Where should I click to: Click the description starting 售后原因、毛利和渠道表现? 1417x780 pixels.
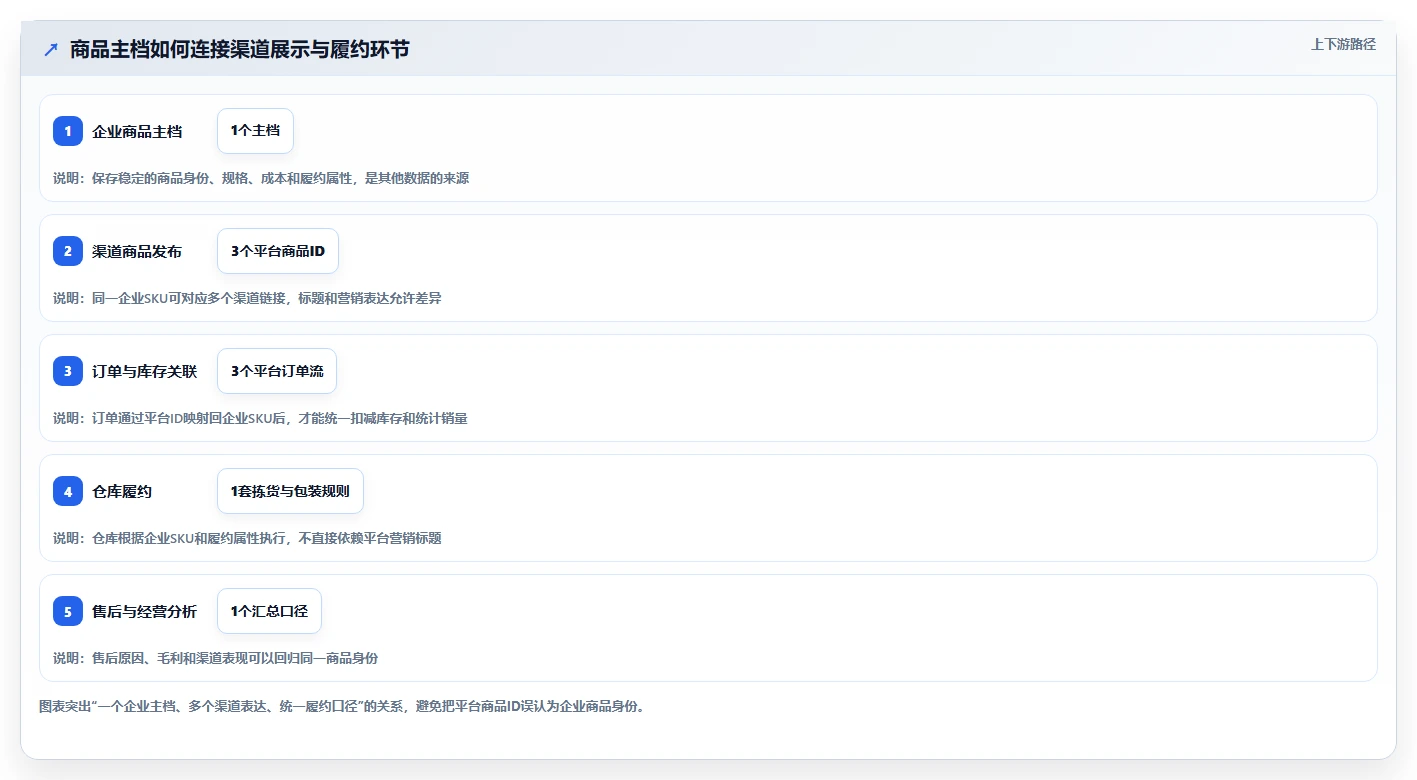215,658
